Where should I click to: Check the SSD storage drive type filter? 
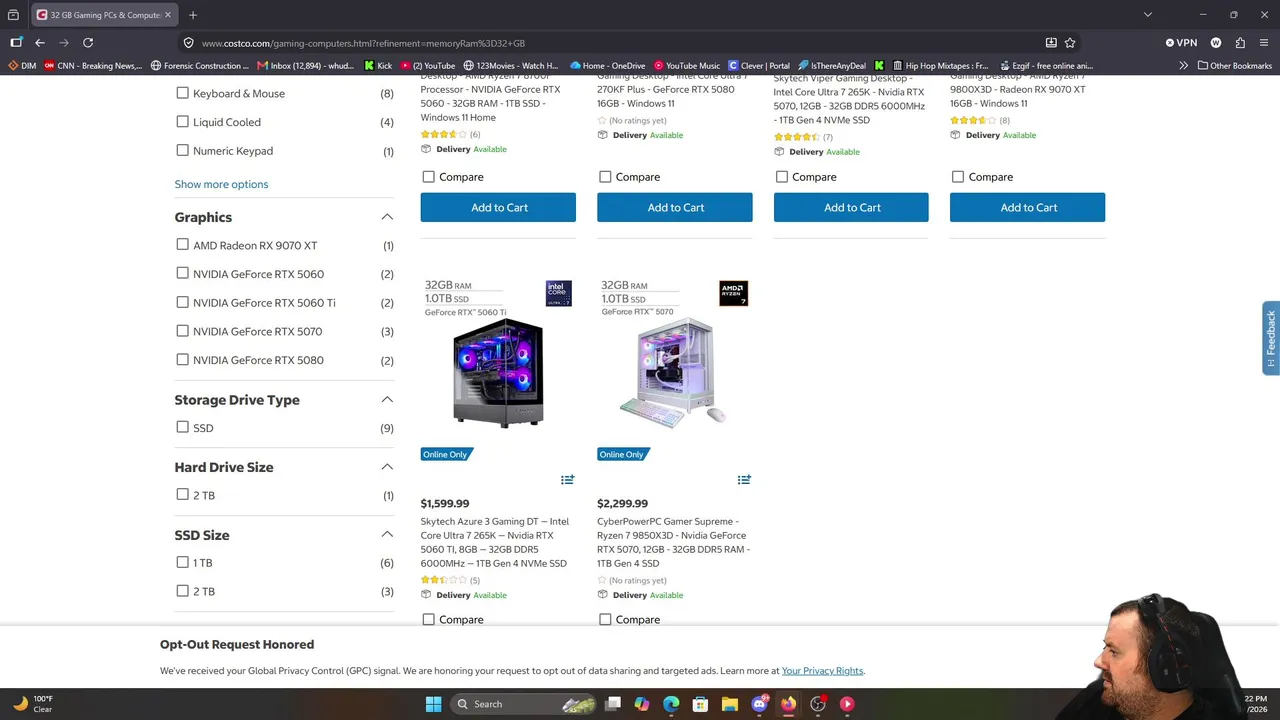click(x=182, y=427)
